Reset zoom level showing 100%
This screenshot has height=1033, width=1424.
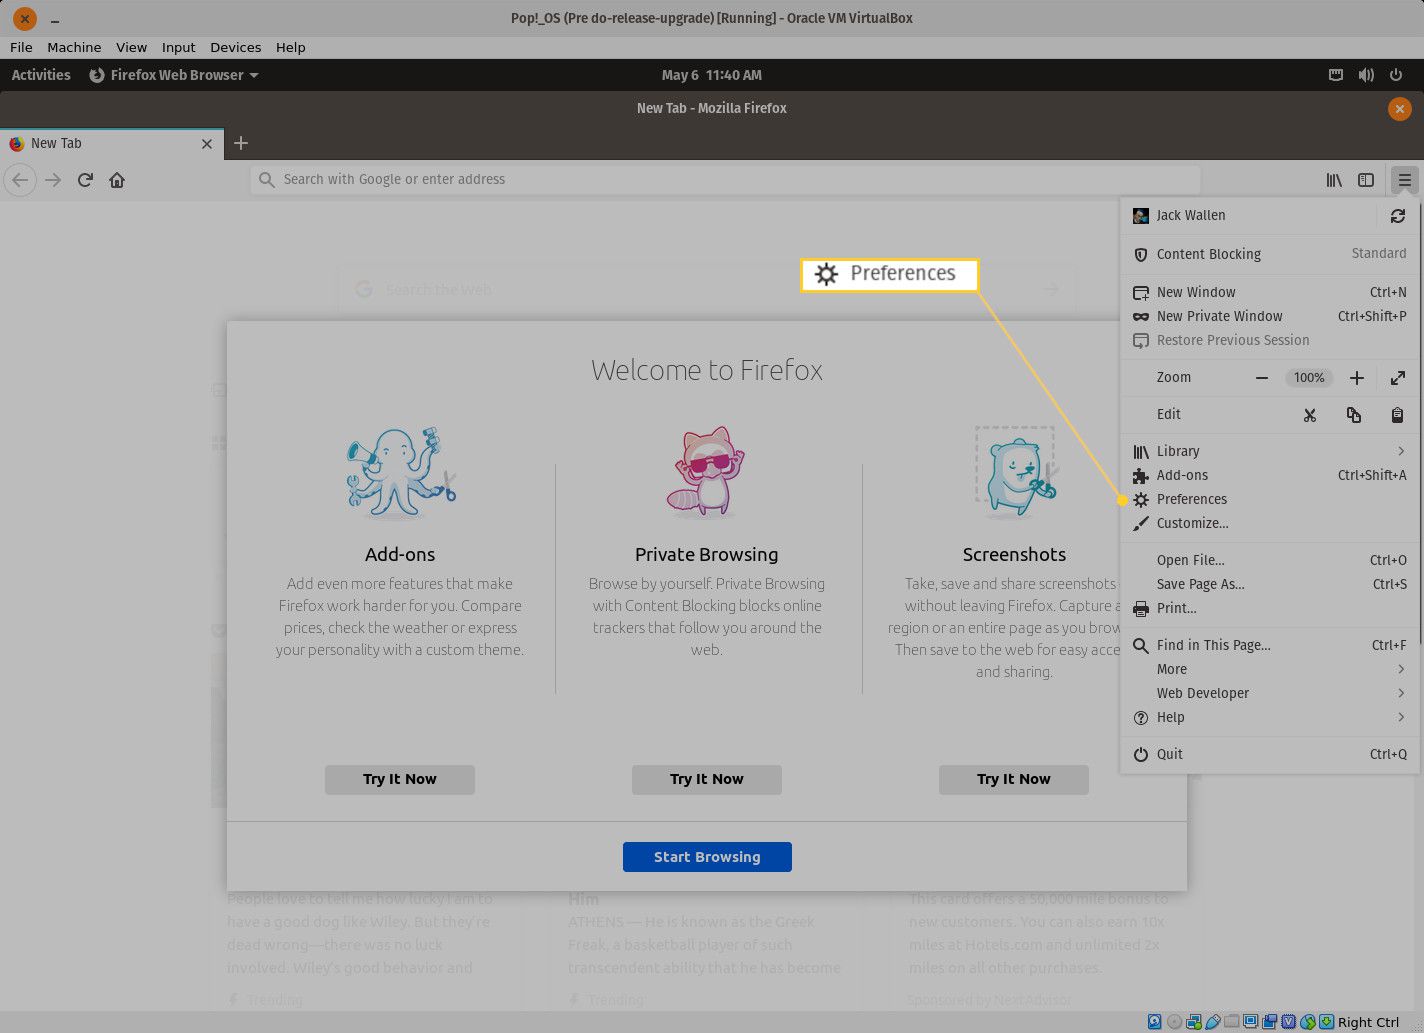tap(1309, 377)
